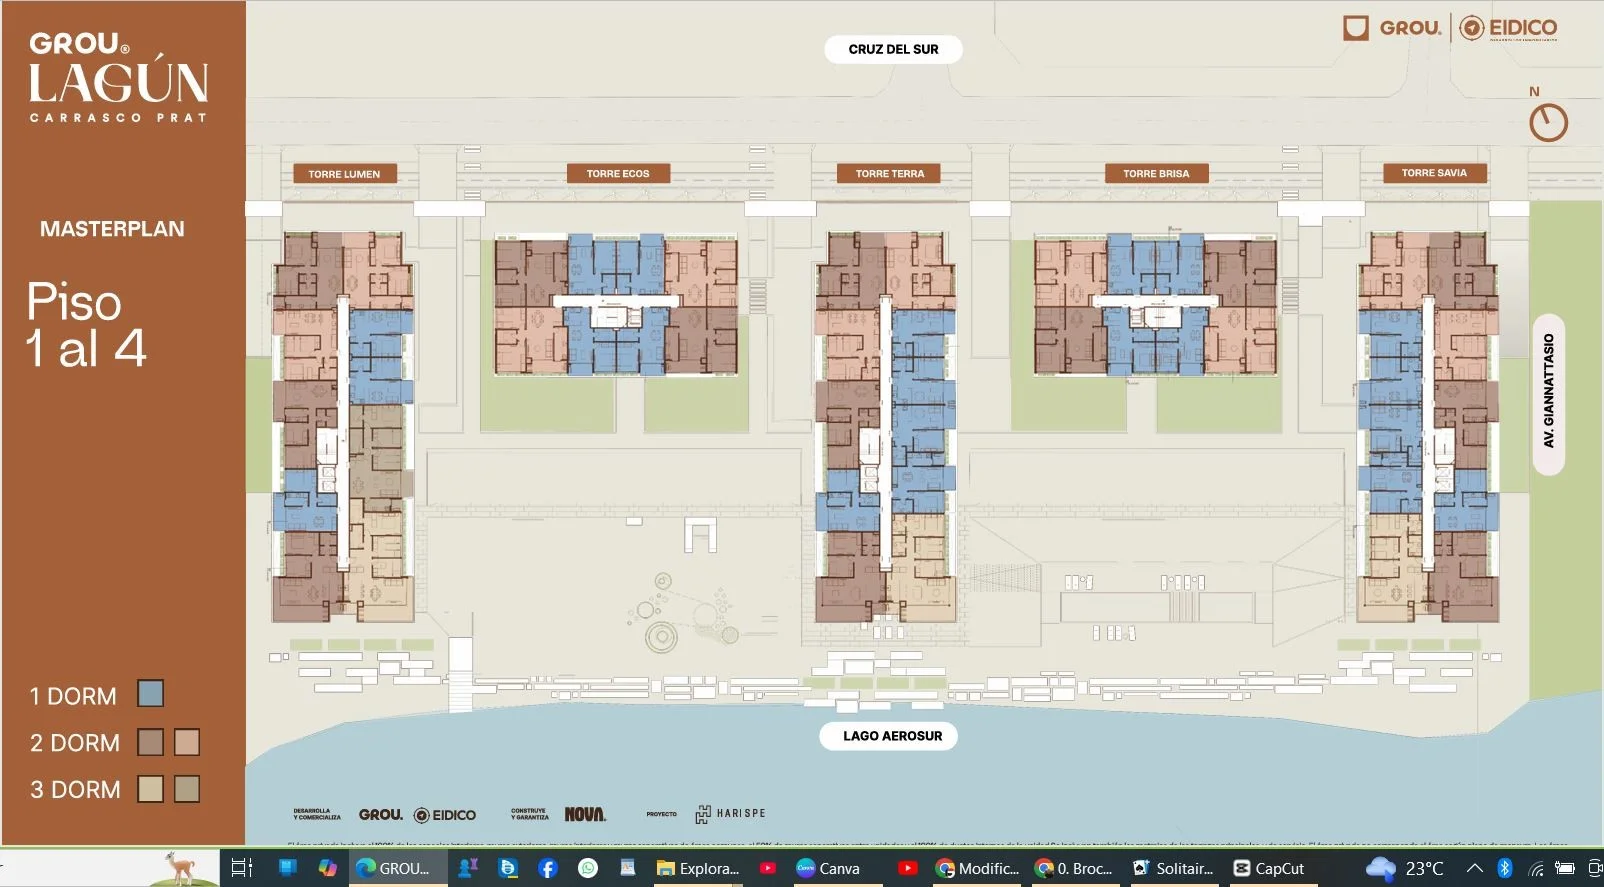Open the Canva taskbar app
Image resolution: width=1604 pixels, height=887 pixels.
coord(828,868)
